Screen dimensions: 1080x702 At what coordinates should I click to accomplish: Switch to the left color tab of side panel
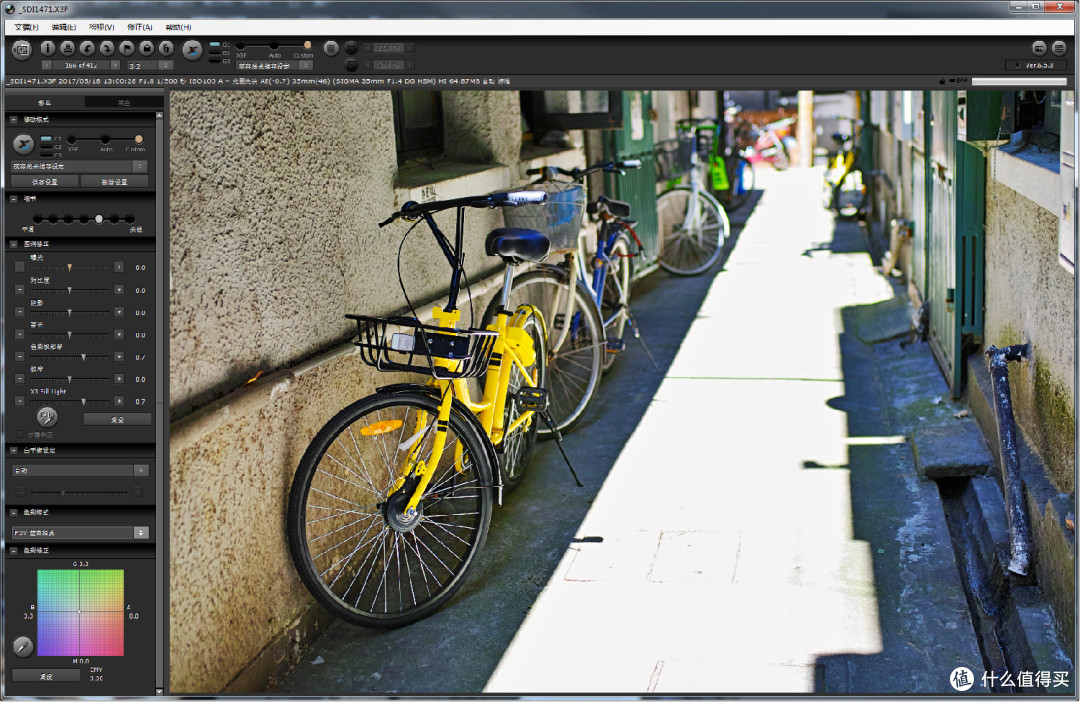point(45,102)
